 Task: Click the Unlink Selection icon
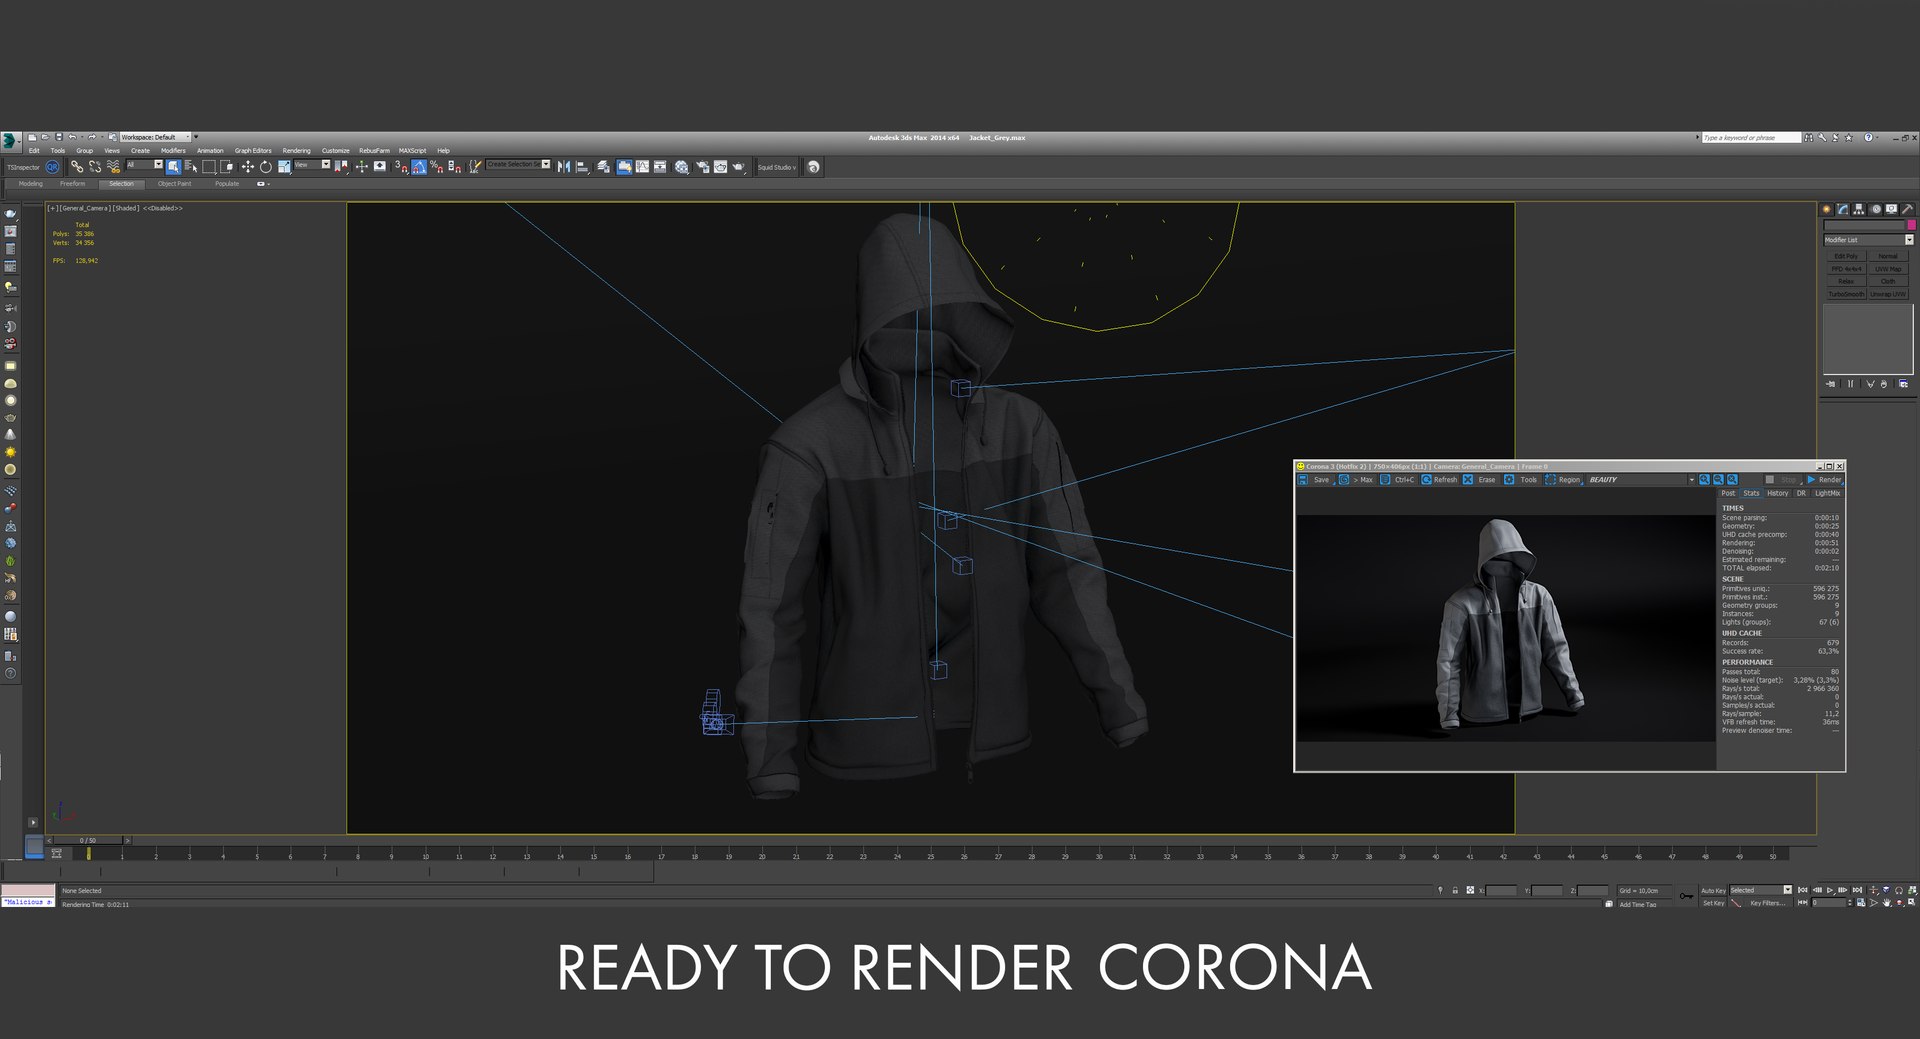(x=95, y=167)
